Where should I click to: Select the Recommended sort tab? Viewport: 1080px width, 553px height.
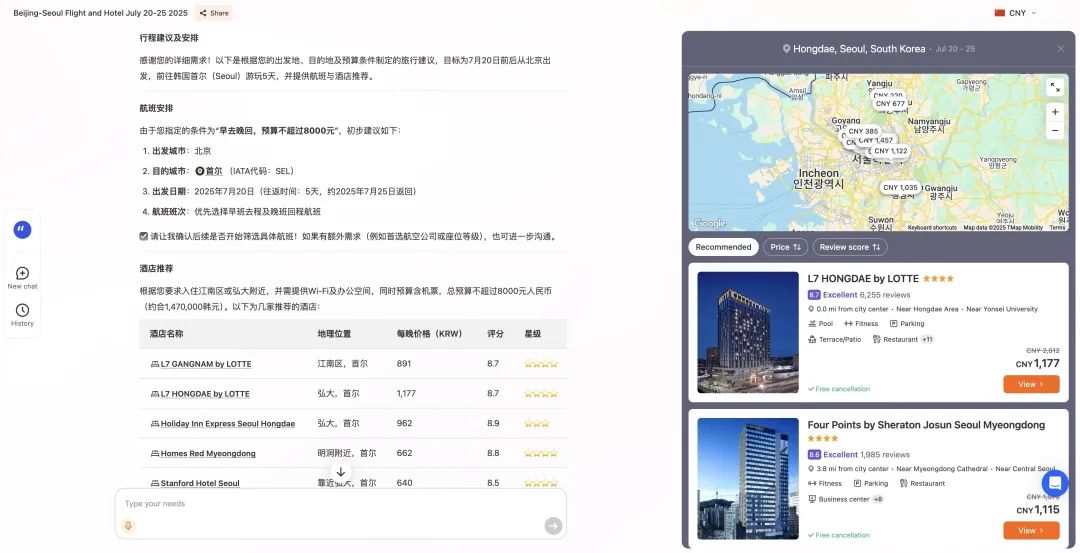point(723,247)
